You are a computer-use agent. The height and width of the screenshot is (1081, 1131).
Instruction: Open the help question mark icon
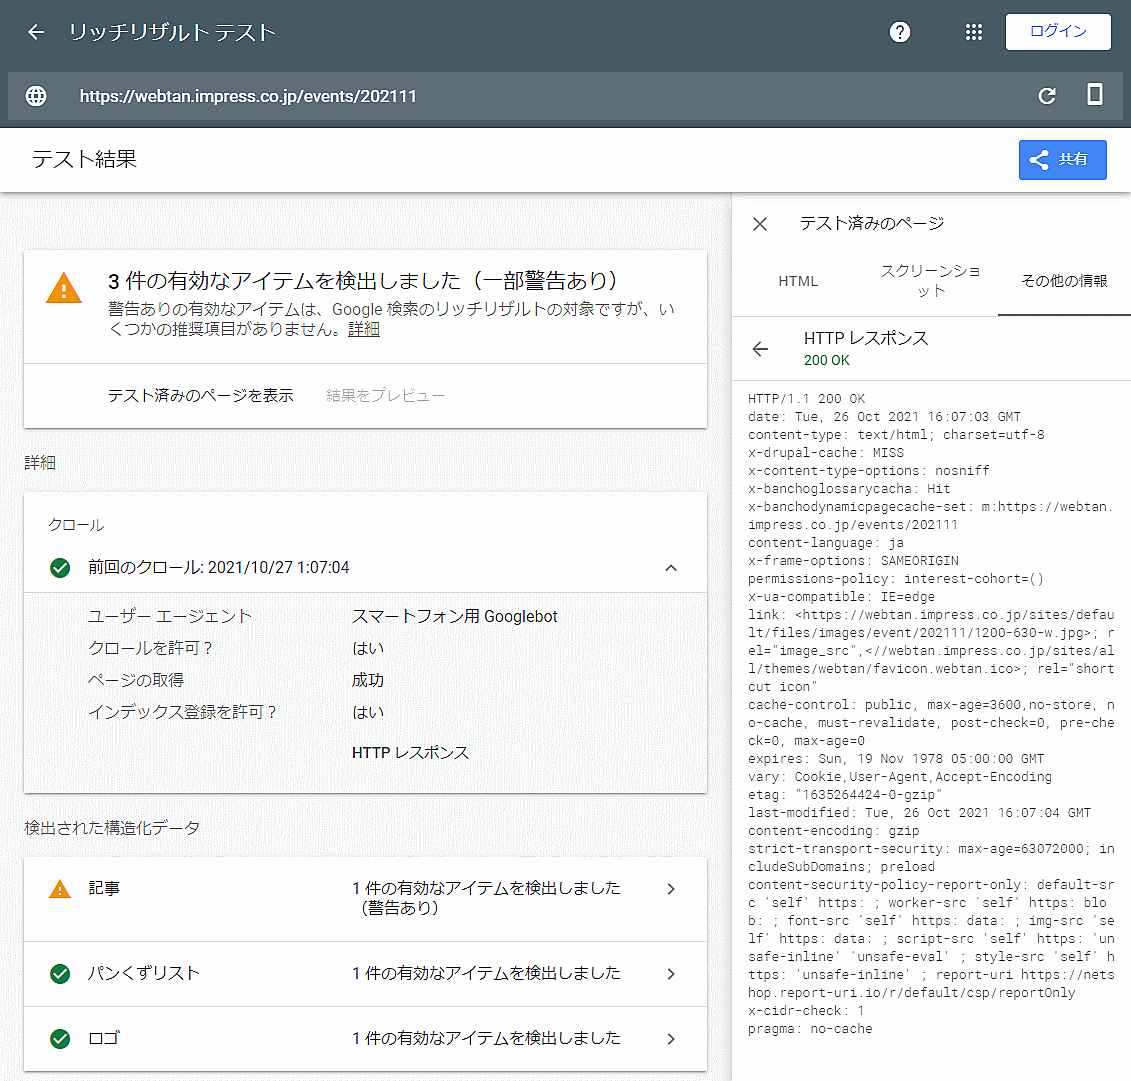click(900, 32)
